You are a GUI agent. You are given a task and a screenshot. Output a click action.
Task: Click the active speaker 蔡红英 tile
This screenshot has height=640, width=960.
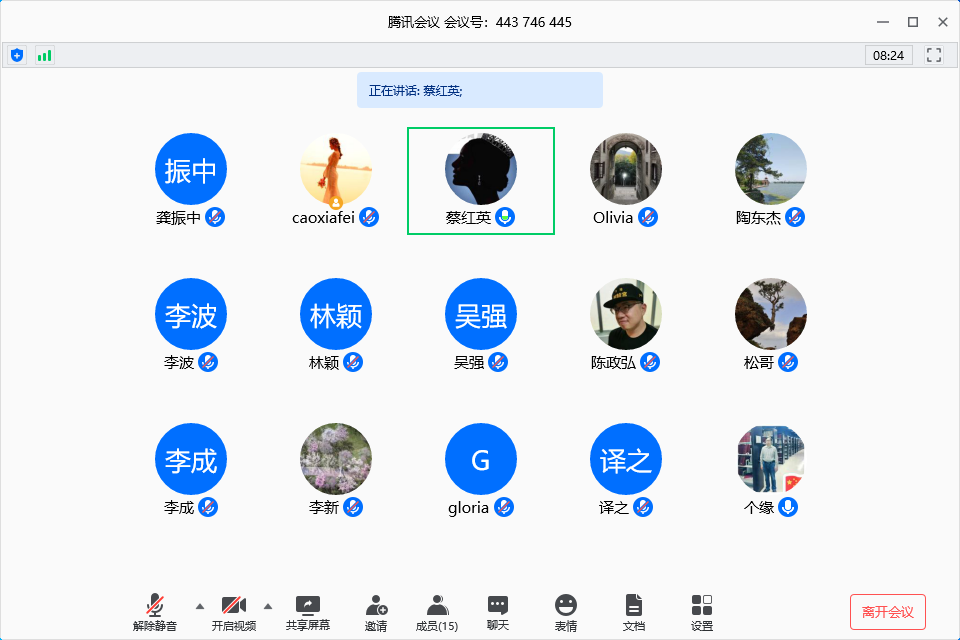pos(481,180)
